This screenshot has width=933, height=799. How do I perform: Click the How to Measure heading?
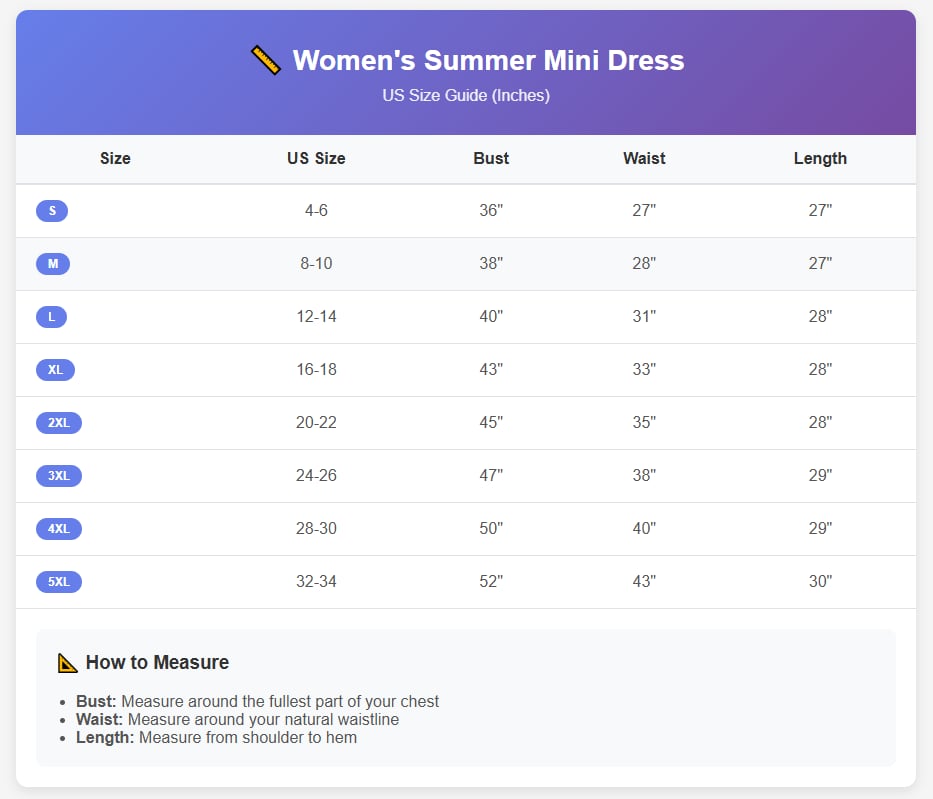pos(157,662)
